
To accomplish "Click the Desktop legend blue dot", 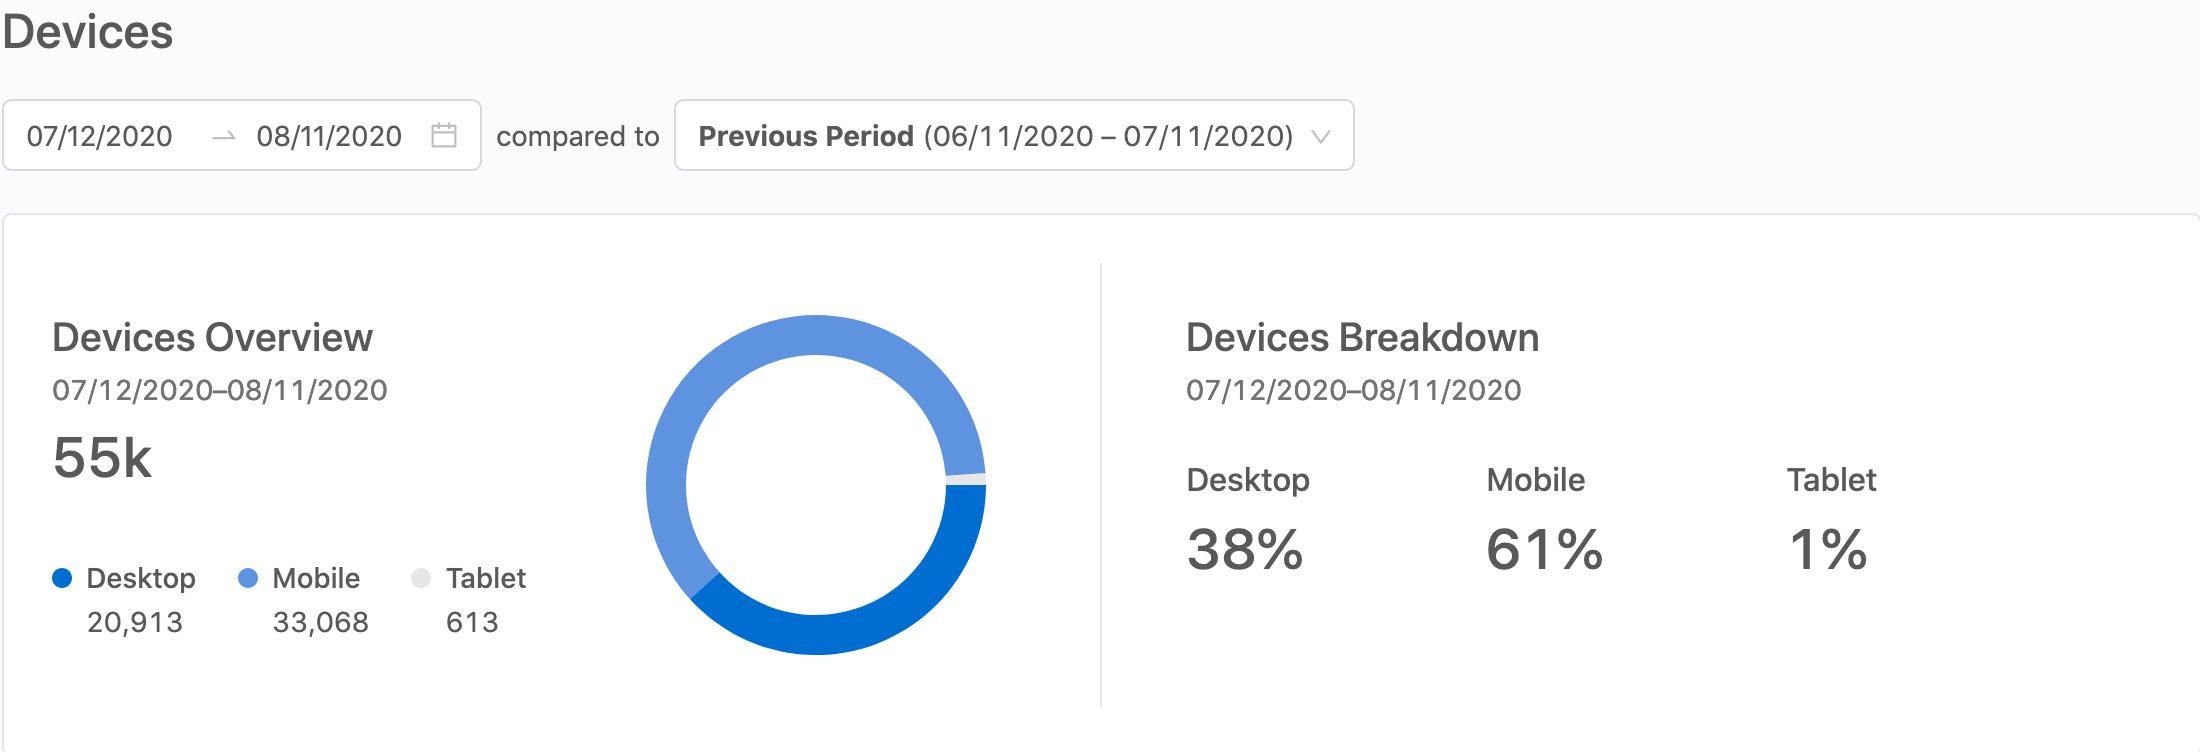I will pyautogui.click(x=62, y=578).
